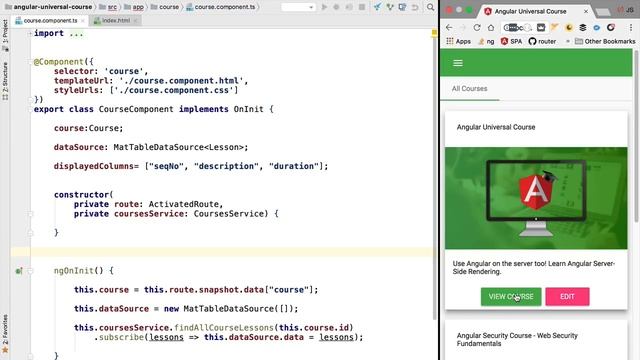Select the All Courses tab

(x=469, y=89)
